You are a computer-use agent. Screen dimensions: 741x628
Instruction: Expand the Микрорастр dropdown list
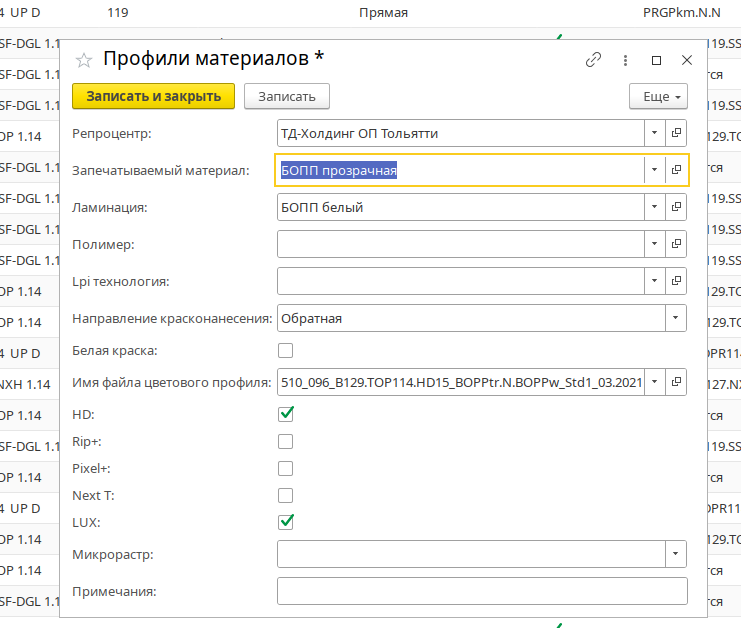(677, 553)
